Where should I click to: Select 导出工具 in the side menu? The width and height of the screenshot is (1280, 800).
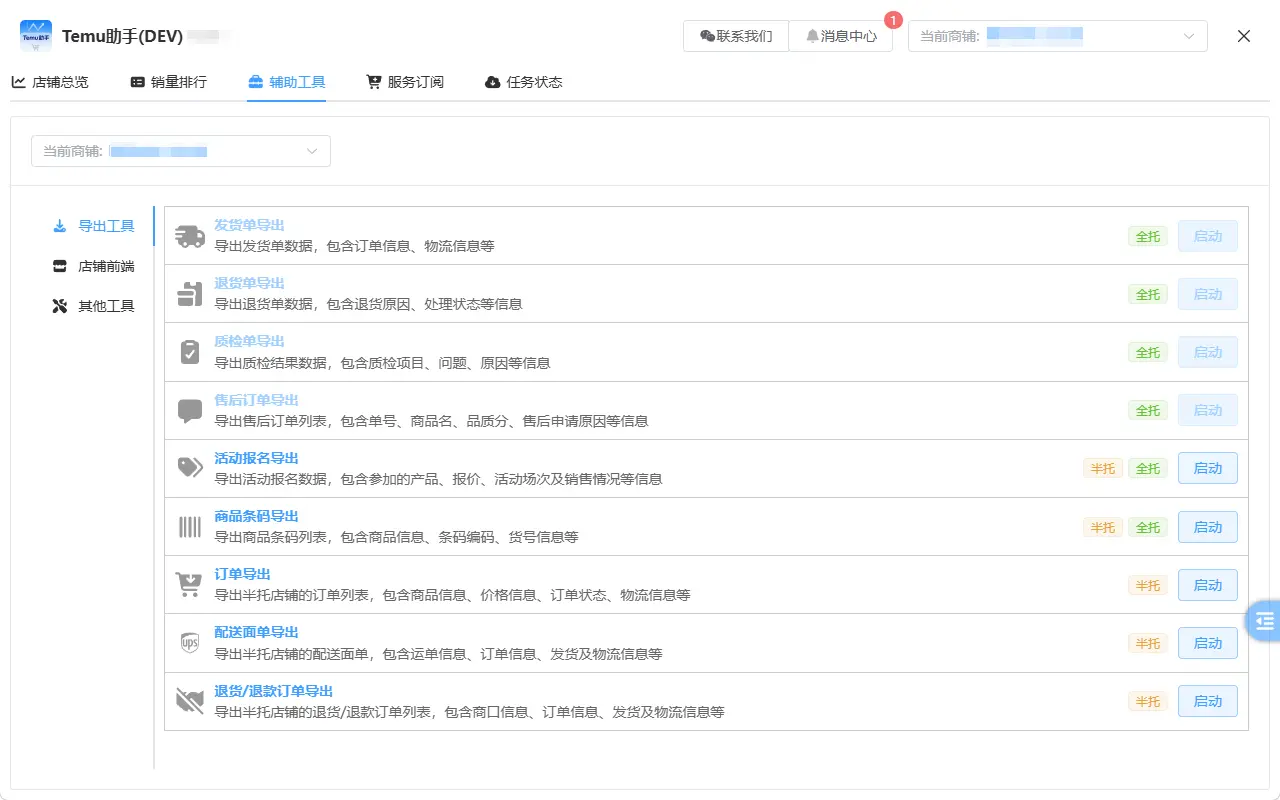(94, 226)
